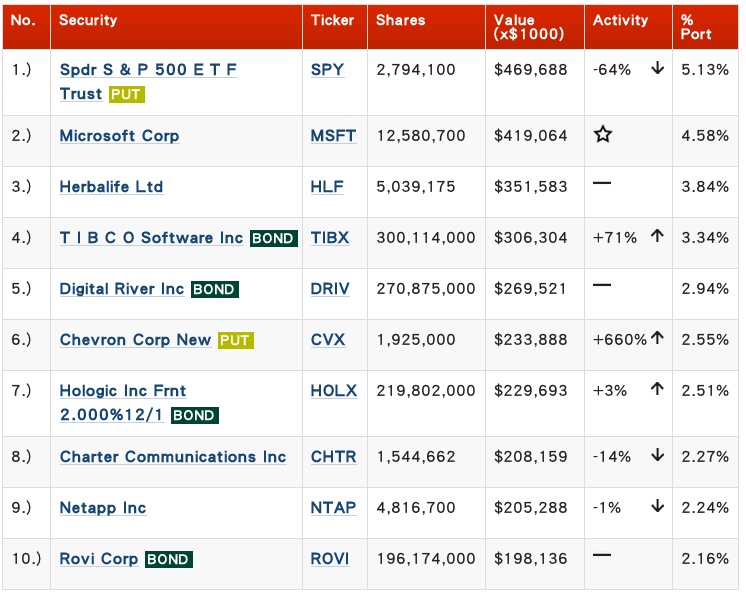746x597 pixels.
Task: Click the NTAP ticker link
Action: (x=333, y=508)
